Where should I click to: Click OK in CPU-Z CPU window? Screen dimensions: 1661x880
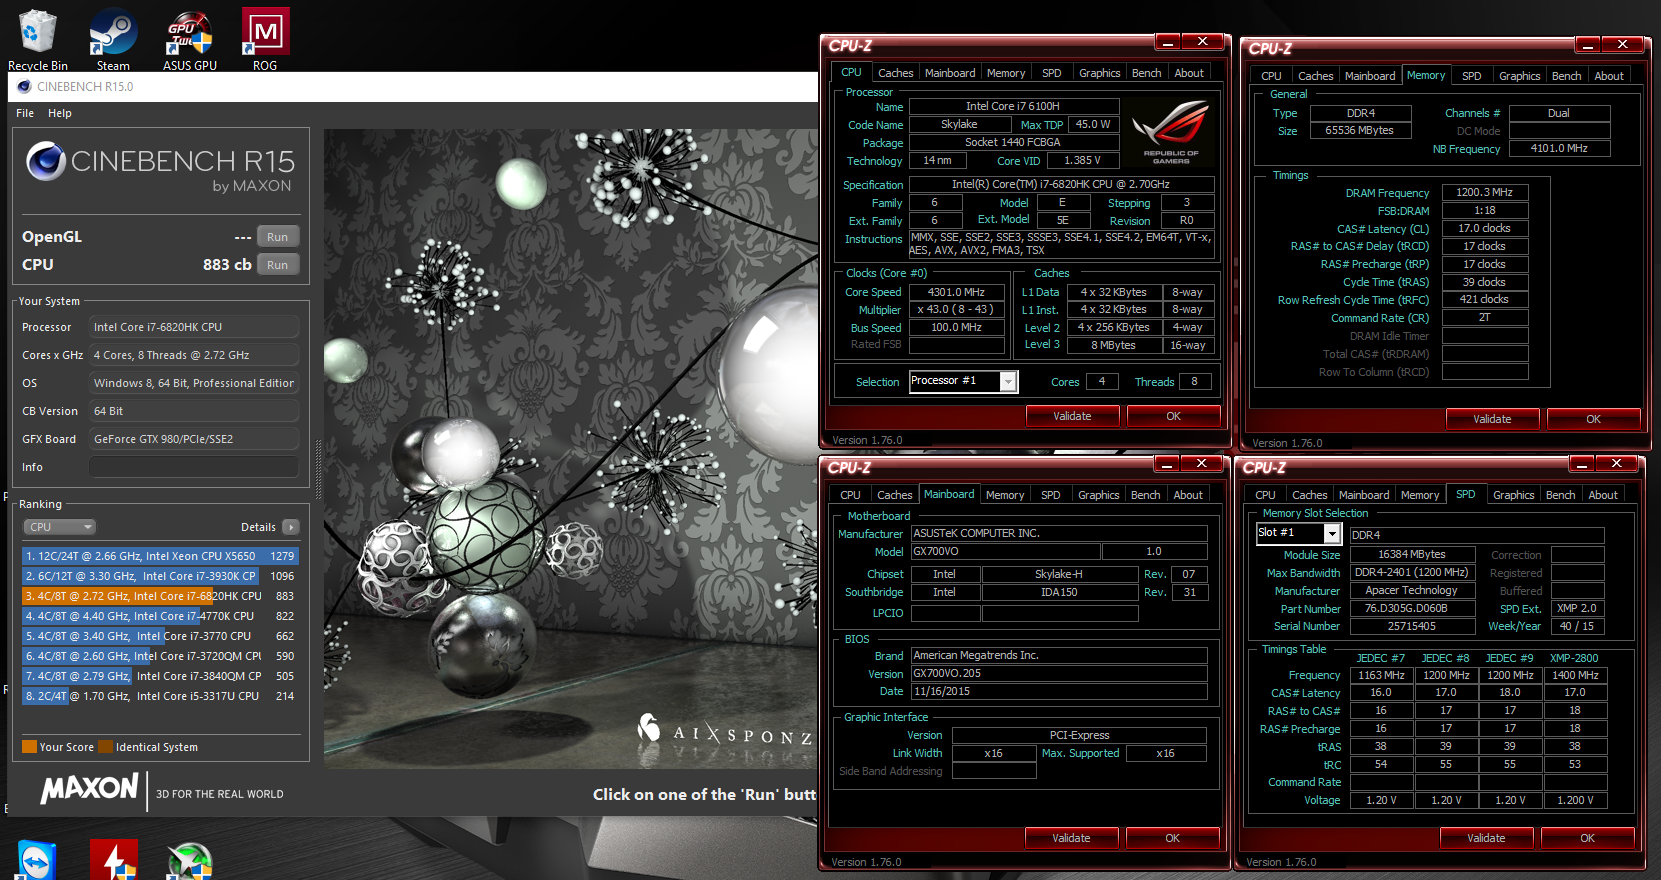pos(1173,416)
